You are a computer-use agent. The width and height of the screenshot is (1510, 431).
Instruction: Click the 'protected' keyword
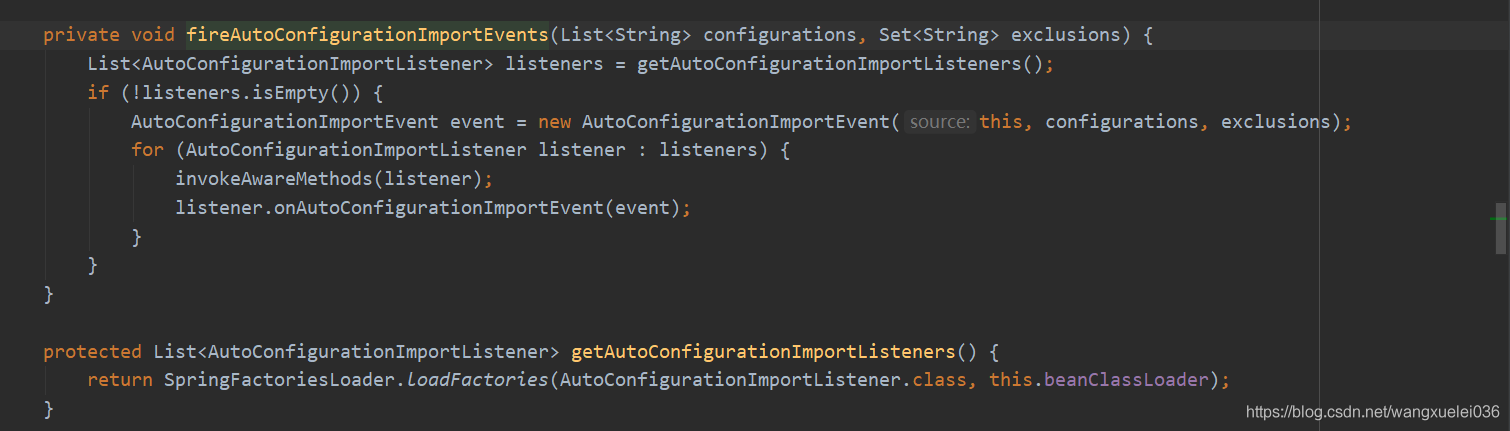click(x=92, y=352)
